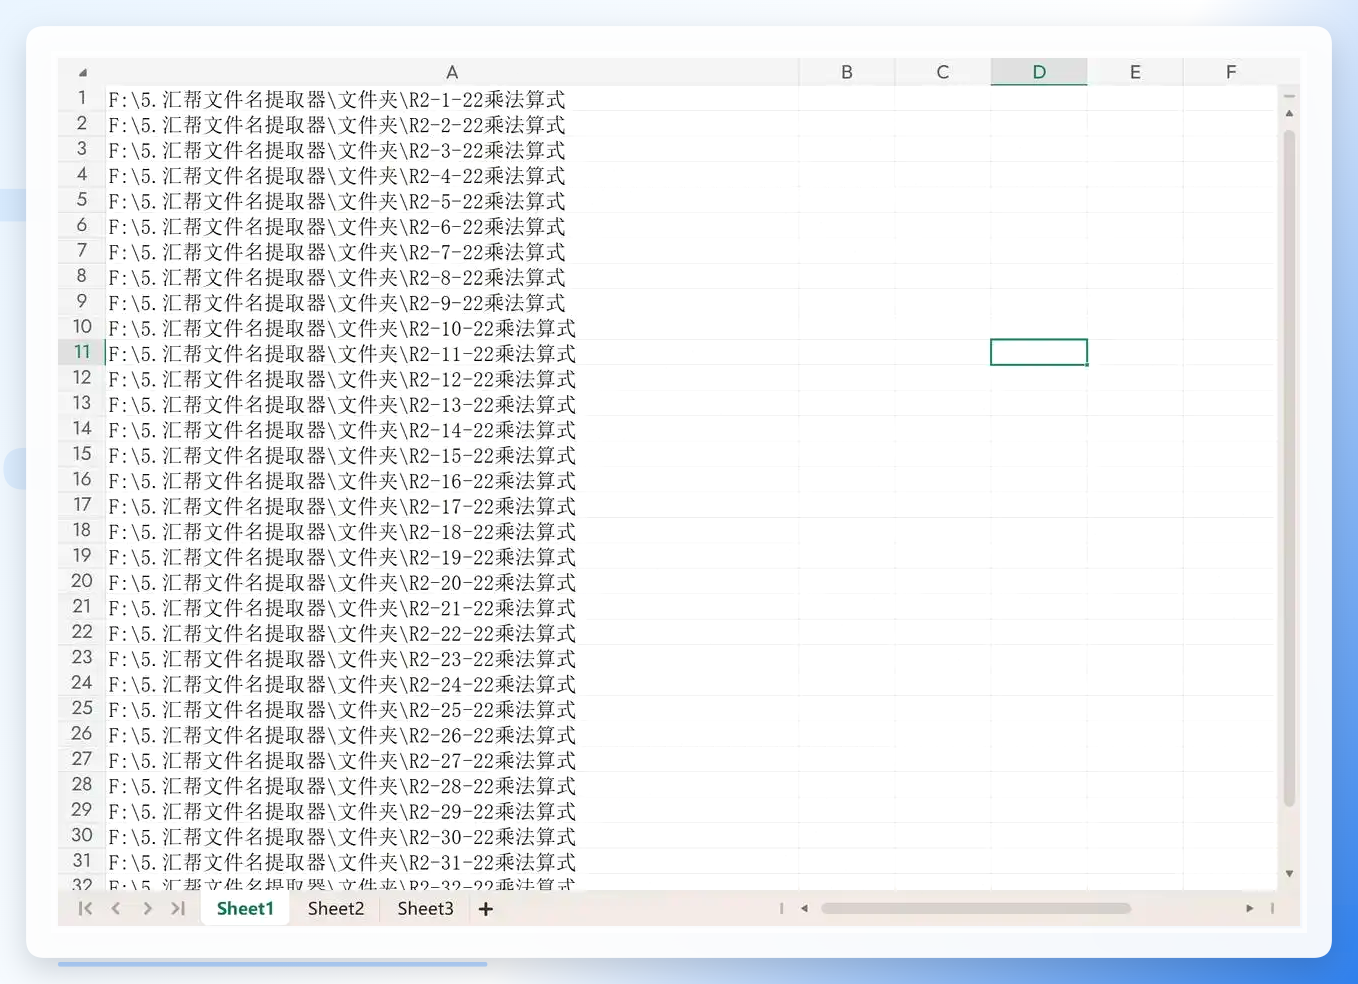This screenshot has height=984, width=1358.
Task: Select cell with R2-18-22乘法算式
Action: pos(452,531)
